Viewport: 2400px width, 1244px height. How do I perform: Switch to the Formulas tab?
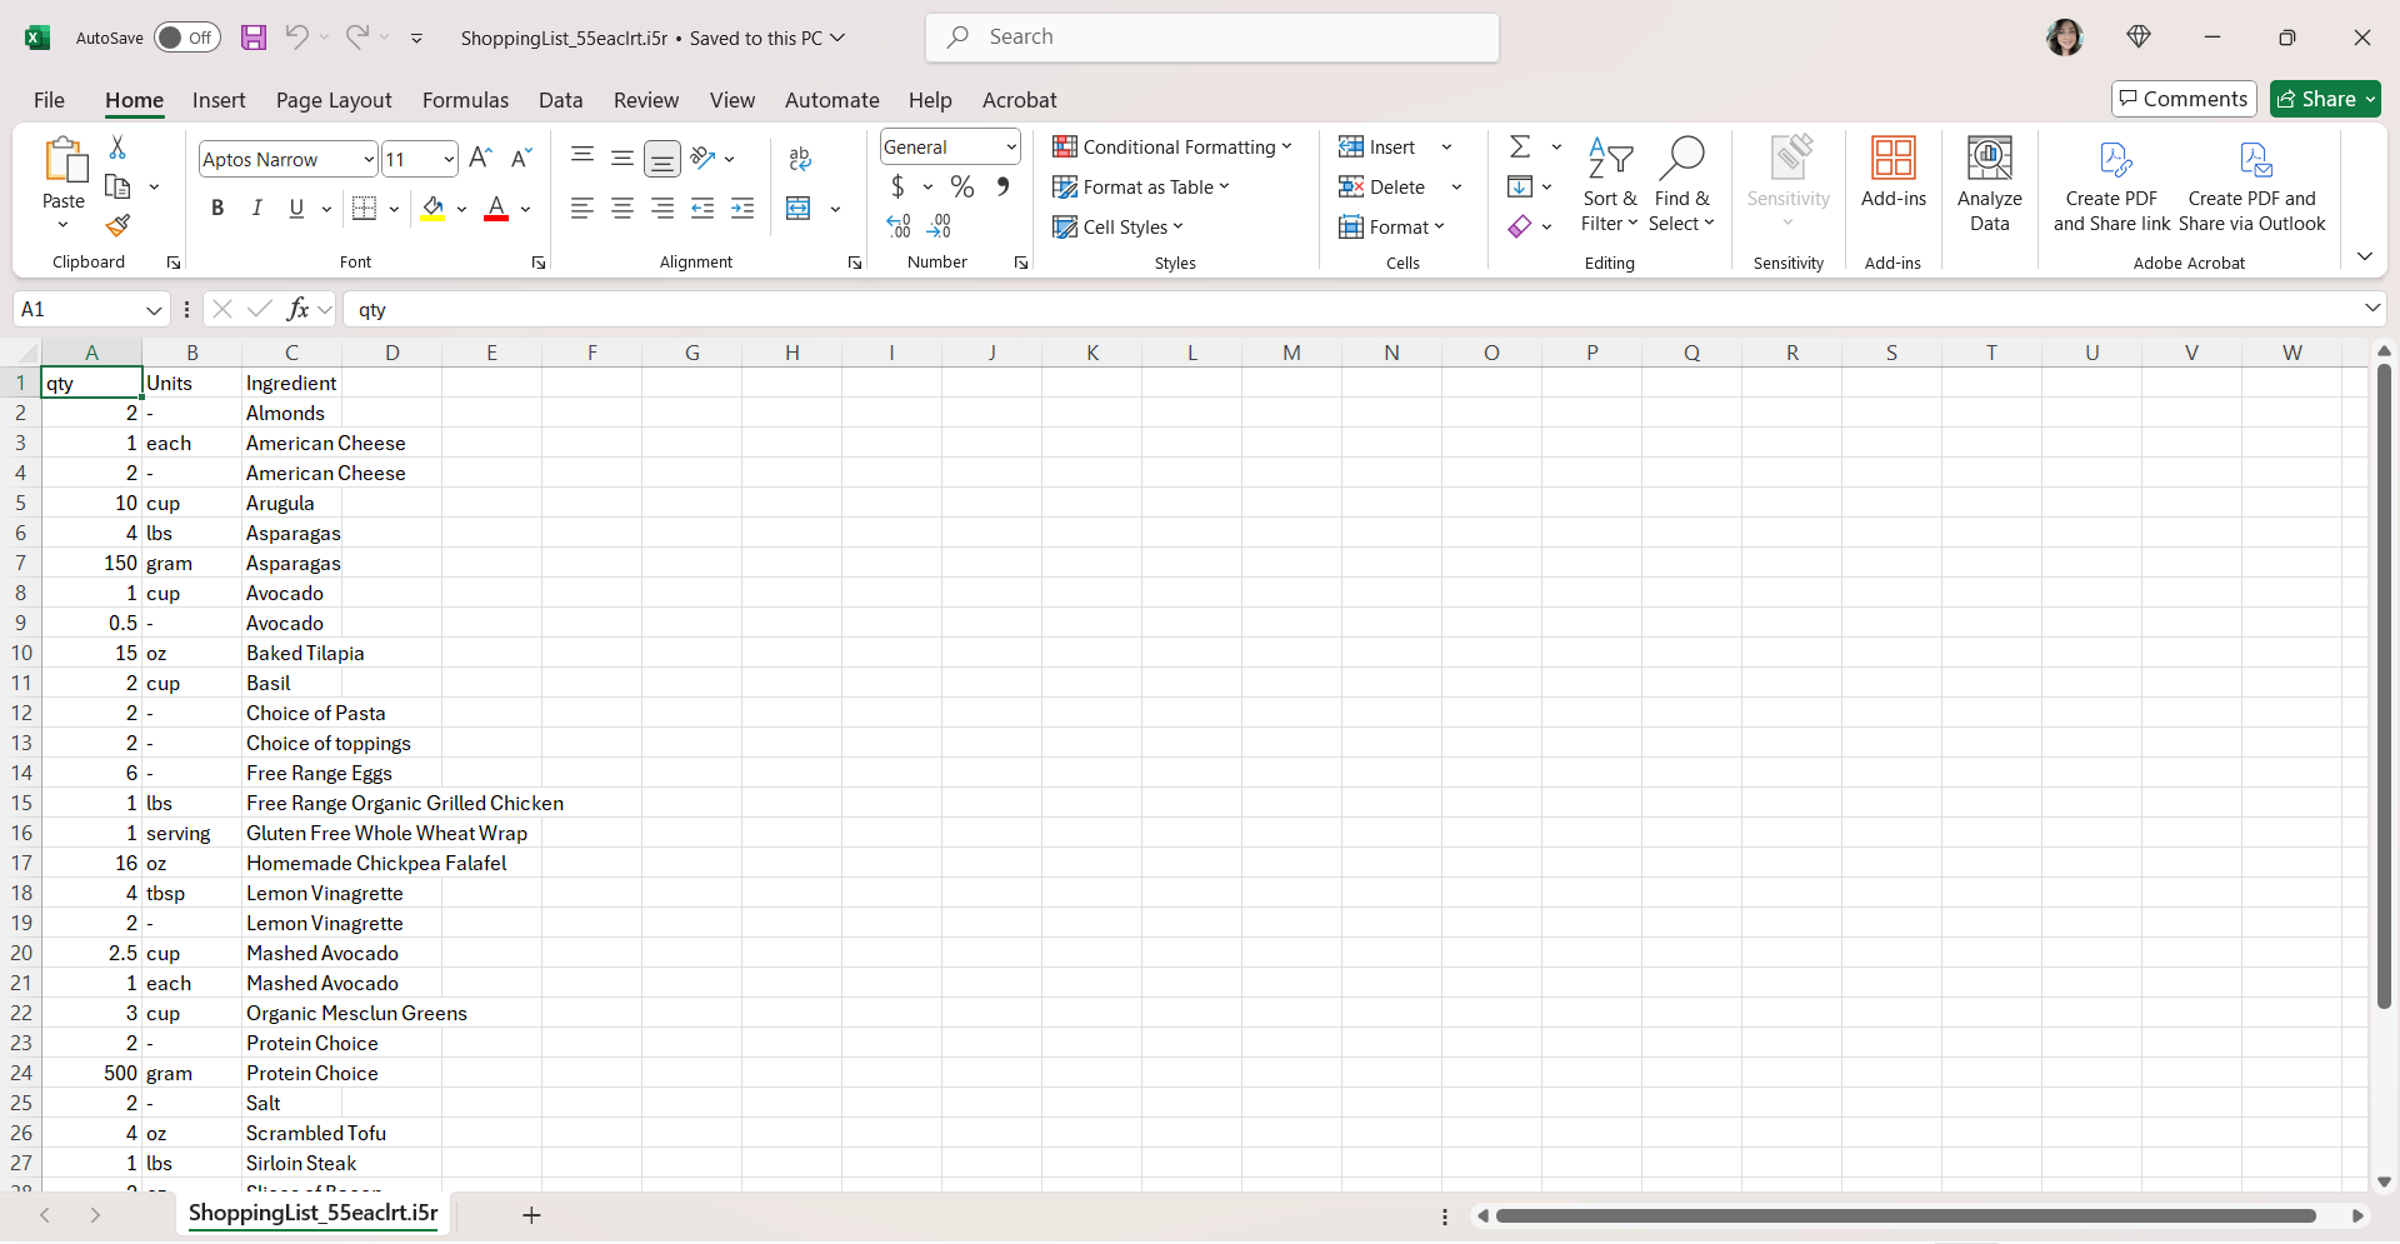pyautogui.click(x=465, y=100)
